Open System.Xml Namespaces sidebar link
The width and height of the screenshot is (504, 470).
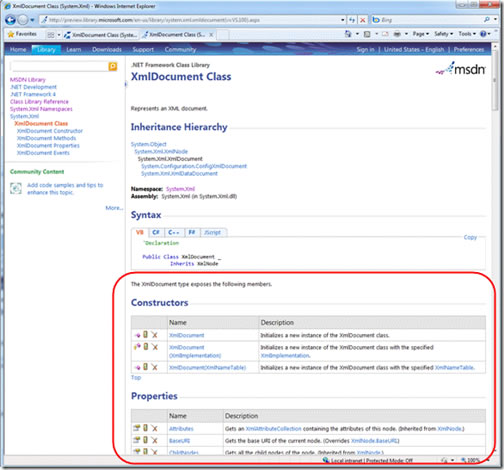pos(41,109)
